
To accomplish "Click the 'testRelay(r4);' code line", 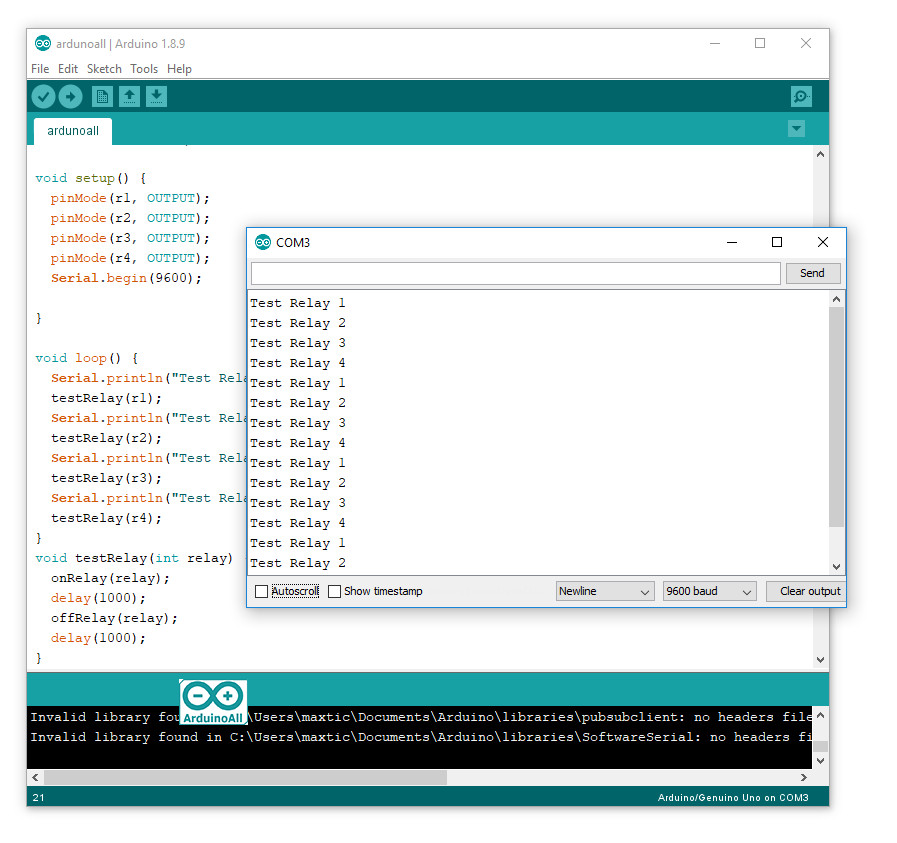I will 106,519.
